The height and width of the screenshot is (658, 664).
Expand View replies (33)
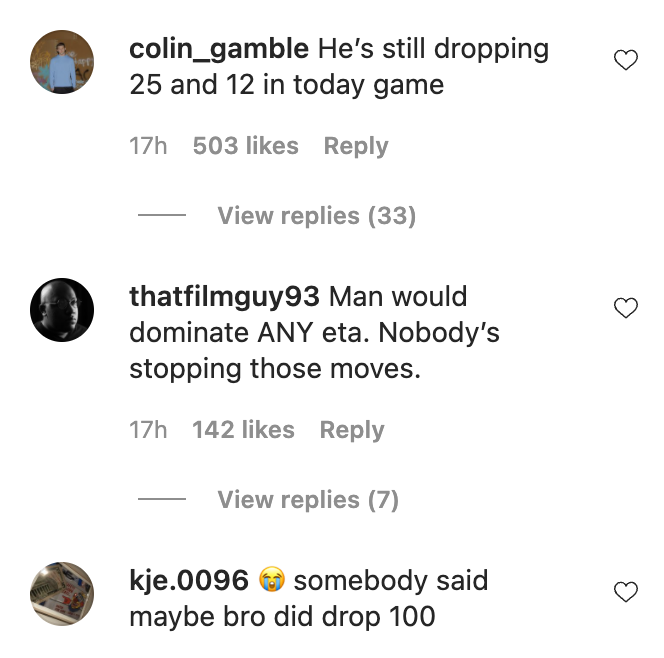tap(316, 216)
